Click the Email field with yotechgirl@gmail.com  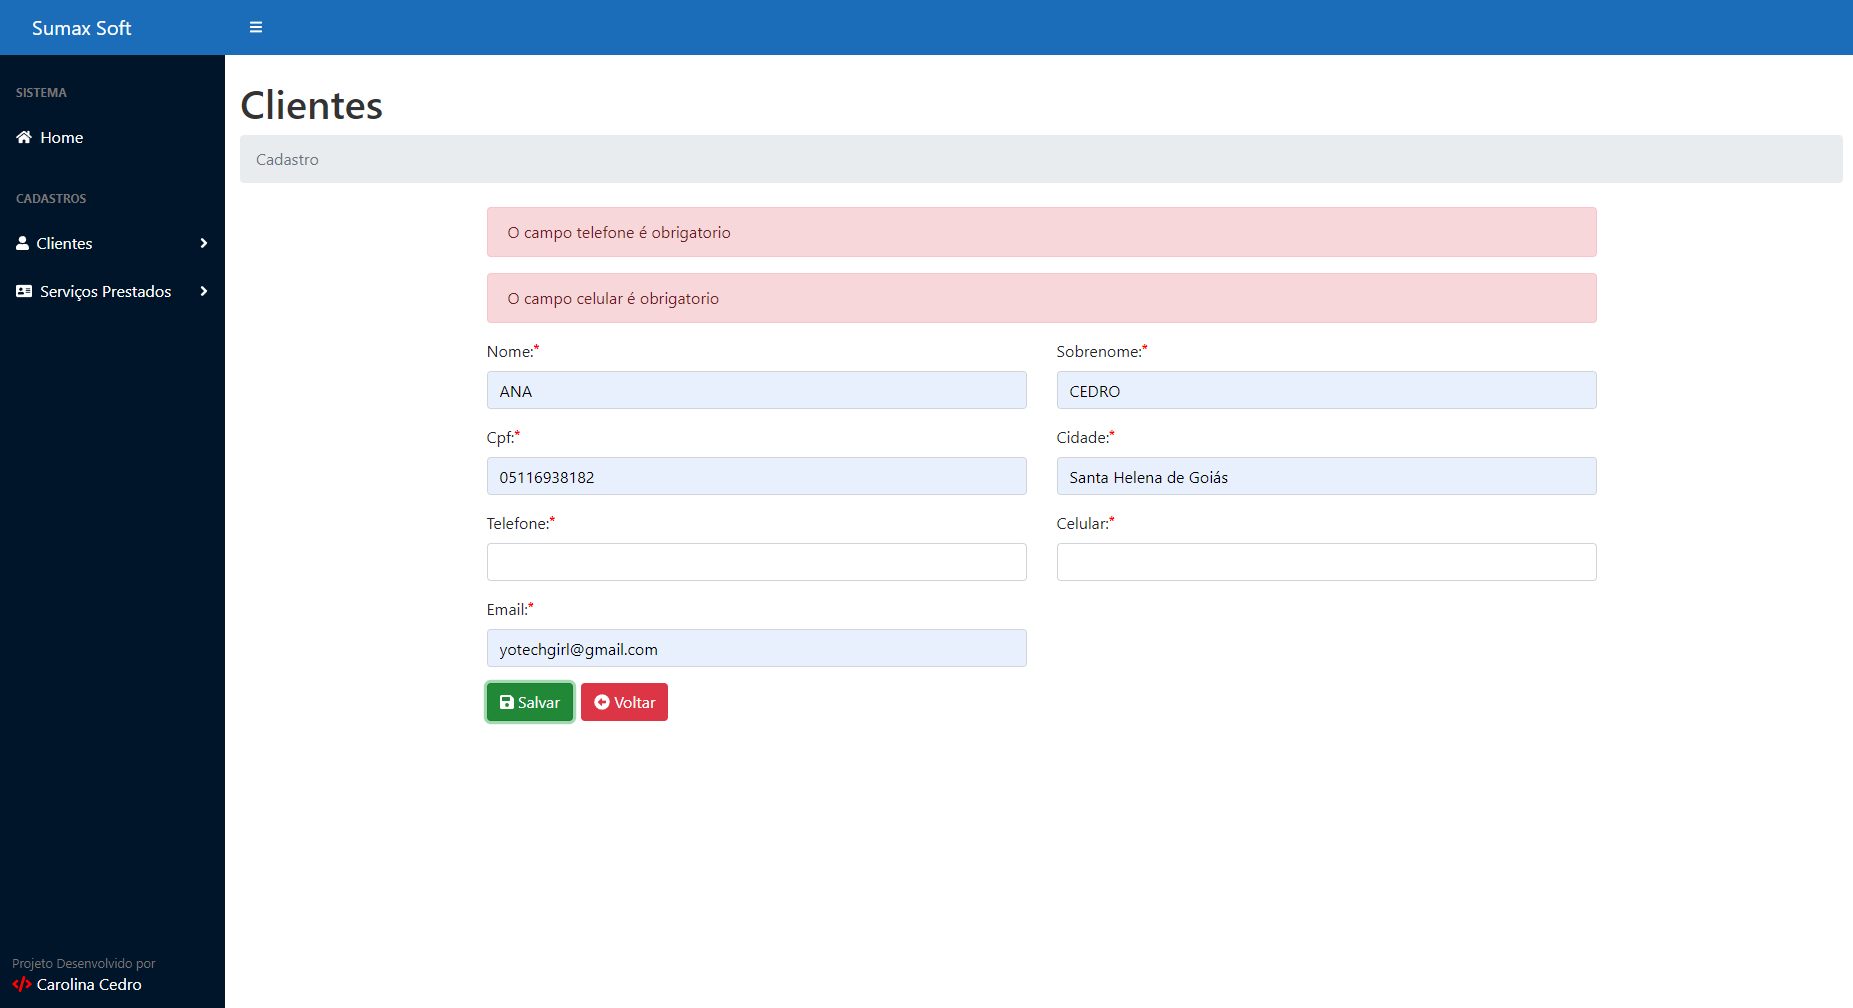pos(756,648)
